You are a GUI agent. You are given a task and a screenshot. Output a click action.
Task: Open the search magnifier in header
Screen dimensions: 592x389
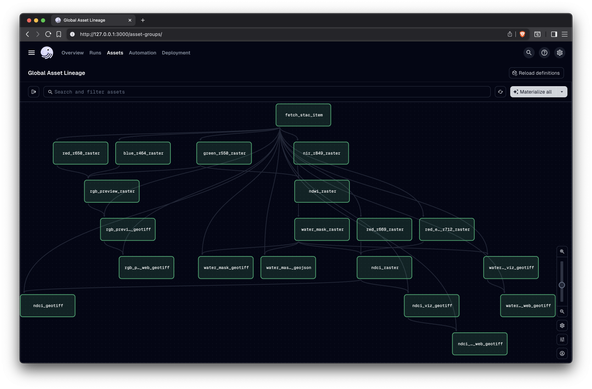tap(529, 53)
